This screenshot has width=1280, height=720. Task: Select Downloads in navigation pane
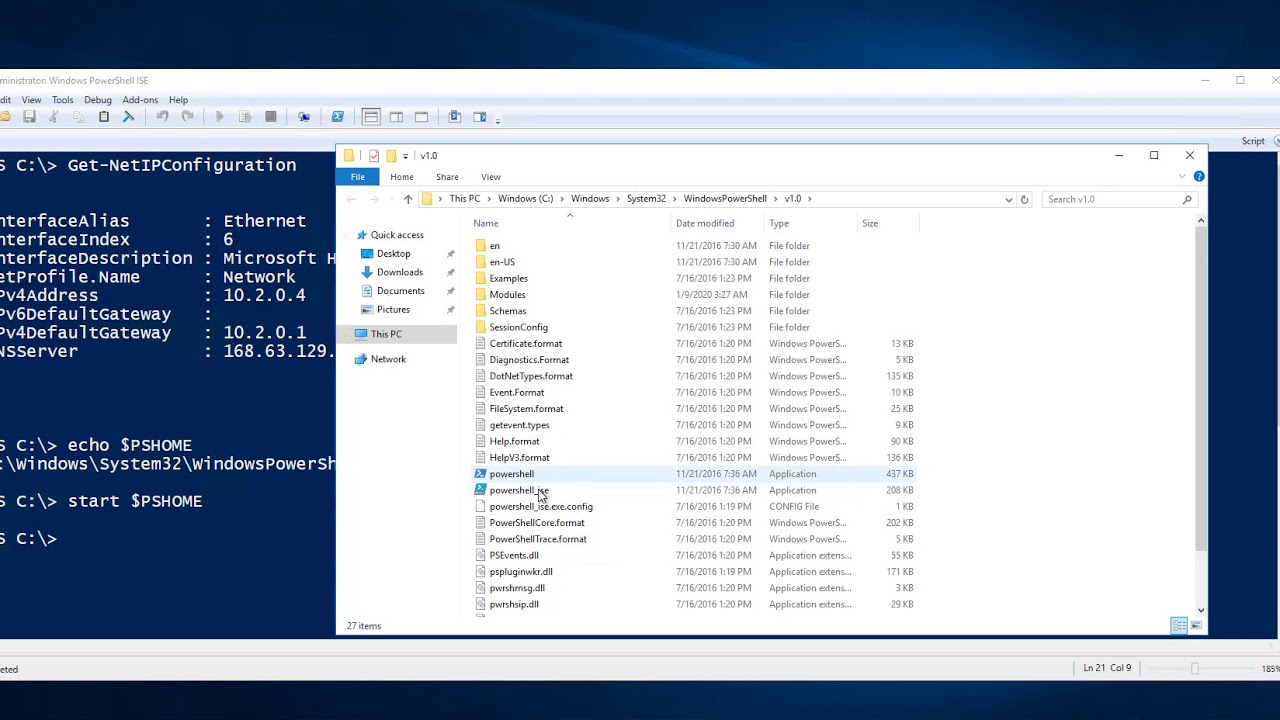click(x=399, y=272)
